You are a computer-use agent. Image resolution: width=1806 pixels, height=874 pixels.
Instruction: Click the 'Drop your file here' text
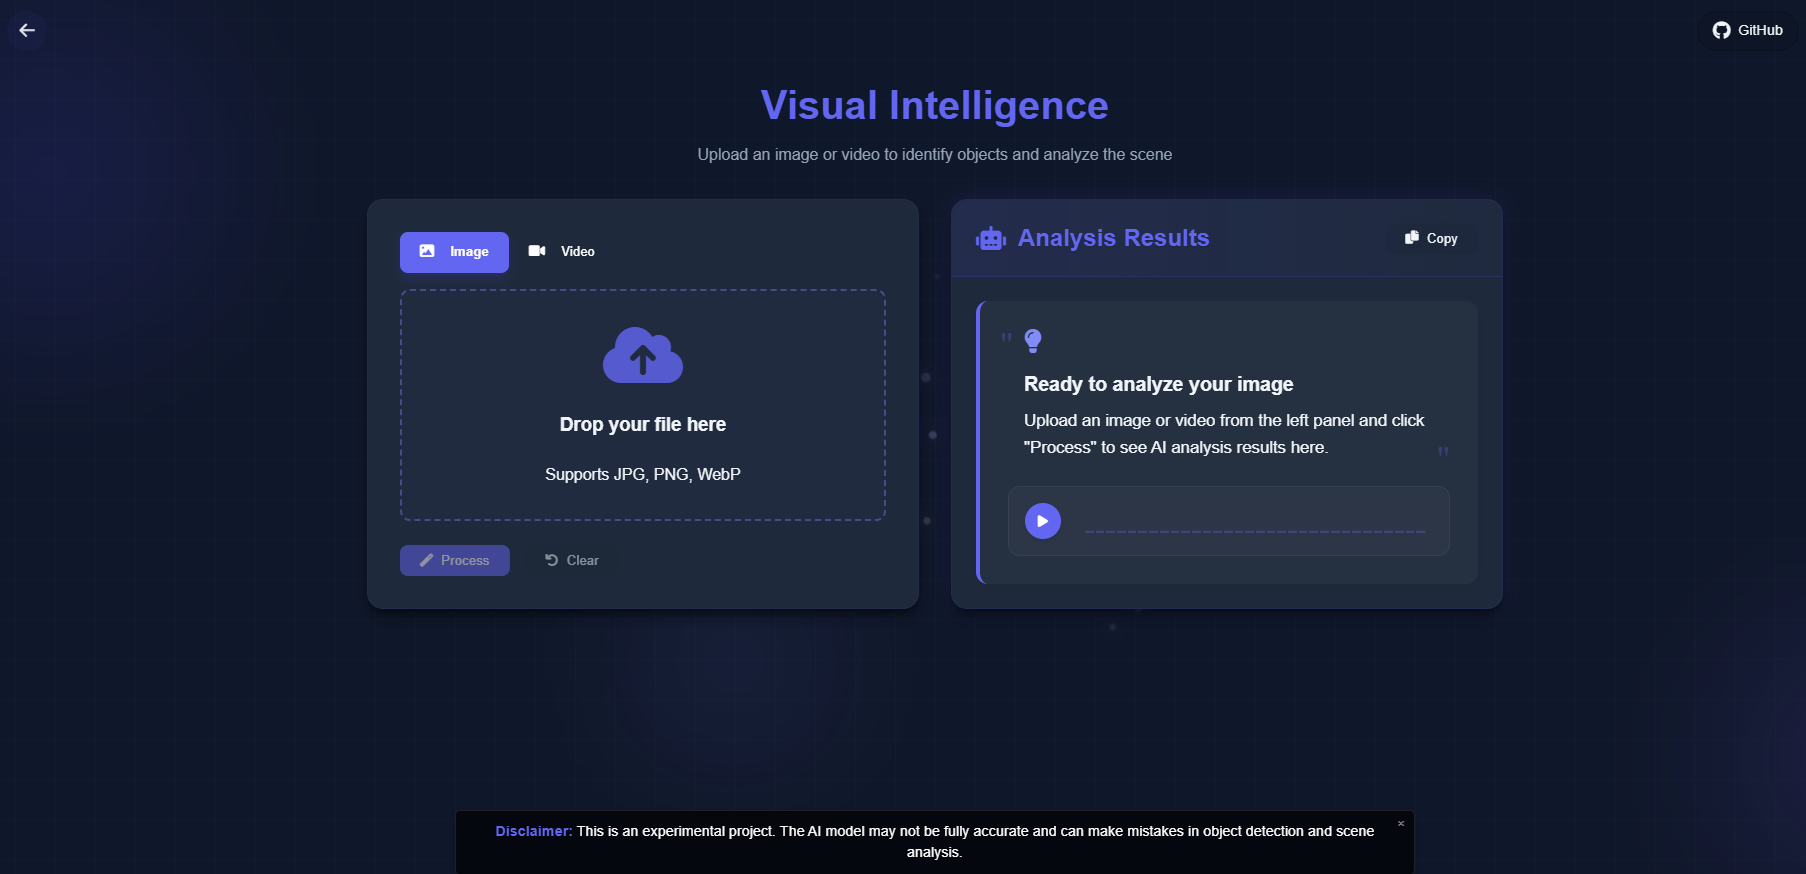click(x=642, y=424)
